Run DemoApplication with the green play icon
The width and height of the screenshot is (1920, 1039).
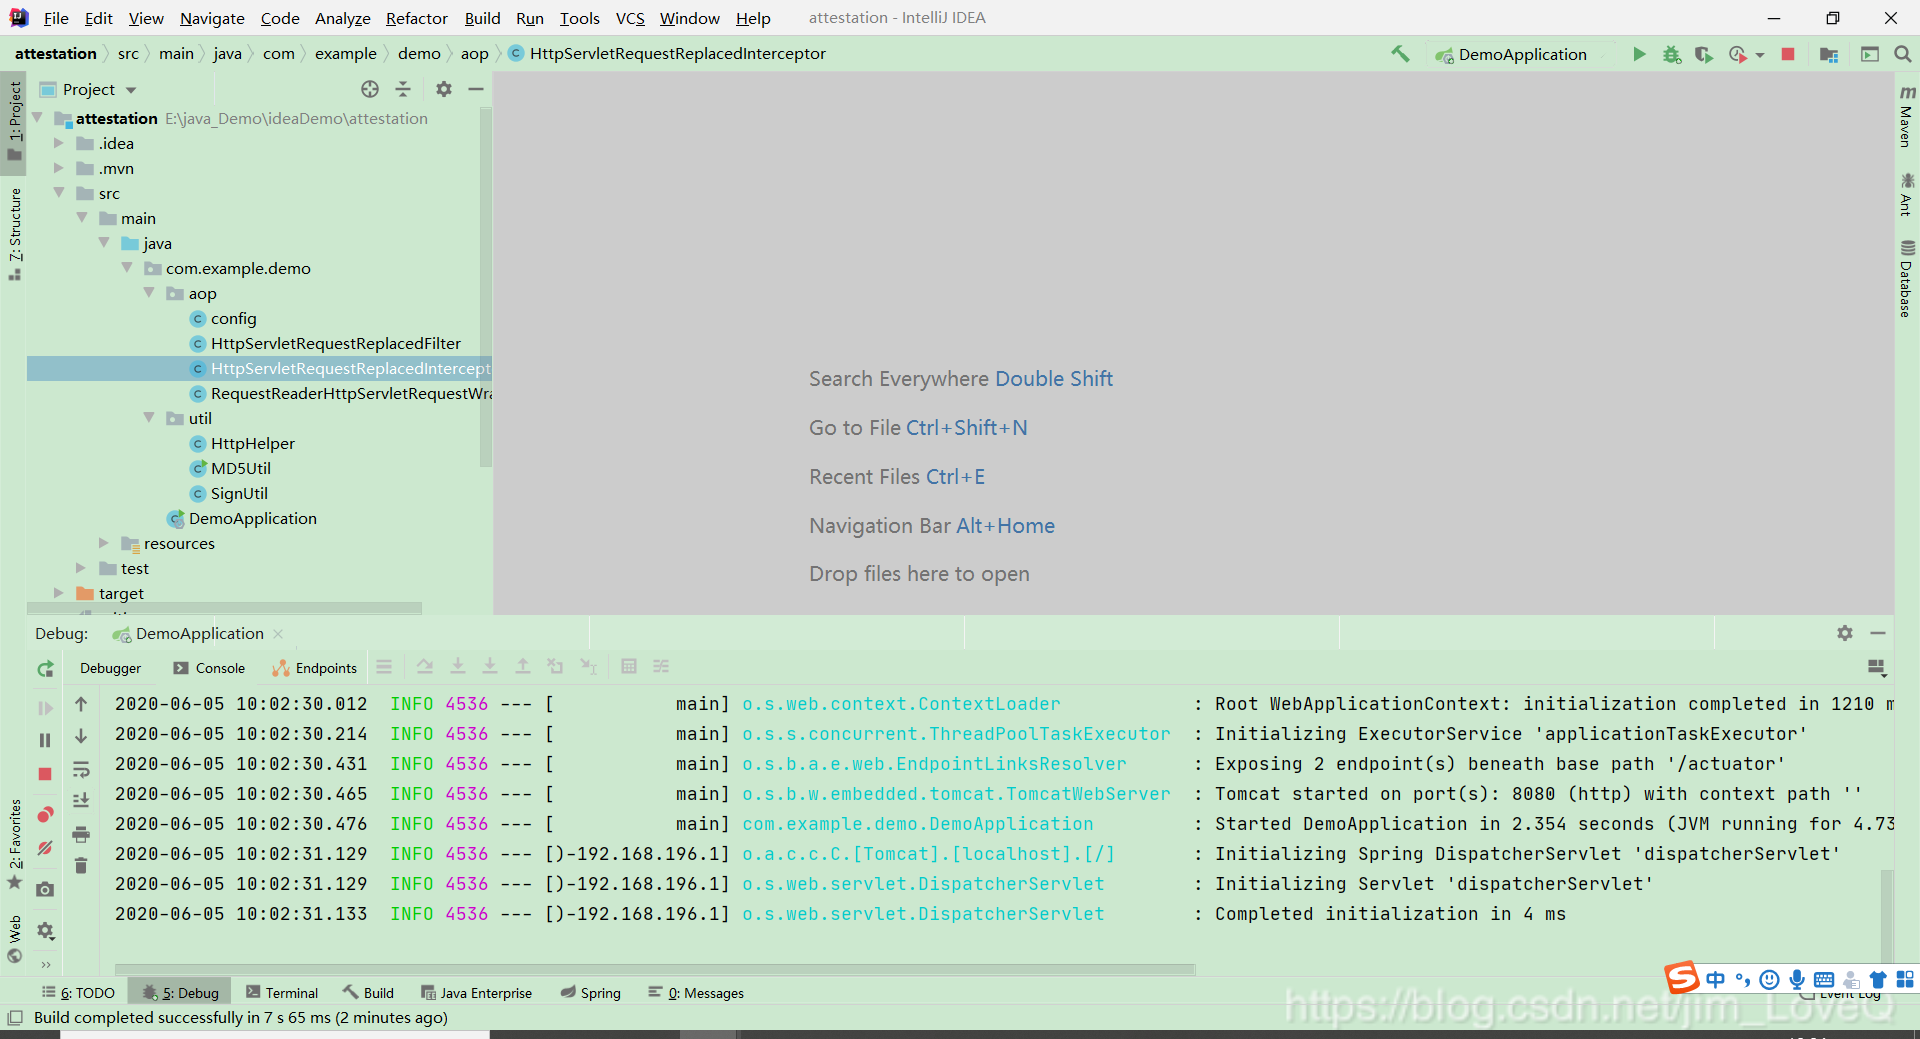pos(1639,54)
